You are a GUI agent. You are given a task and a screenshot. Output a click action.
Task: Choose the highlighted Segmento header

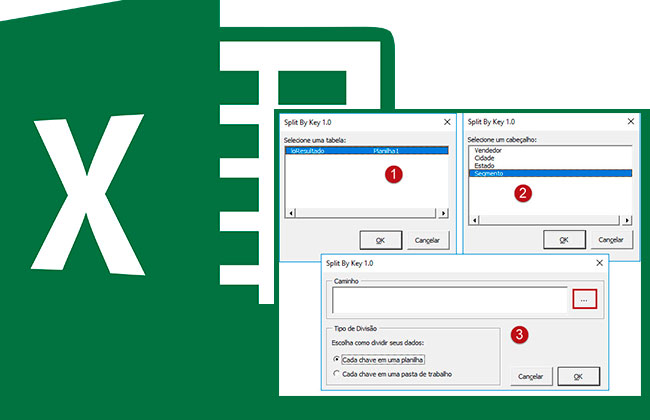point(550,173)
